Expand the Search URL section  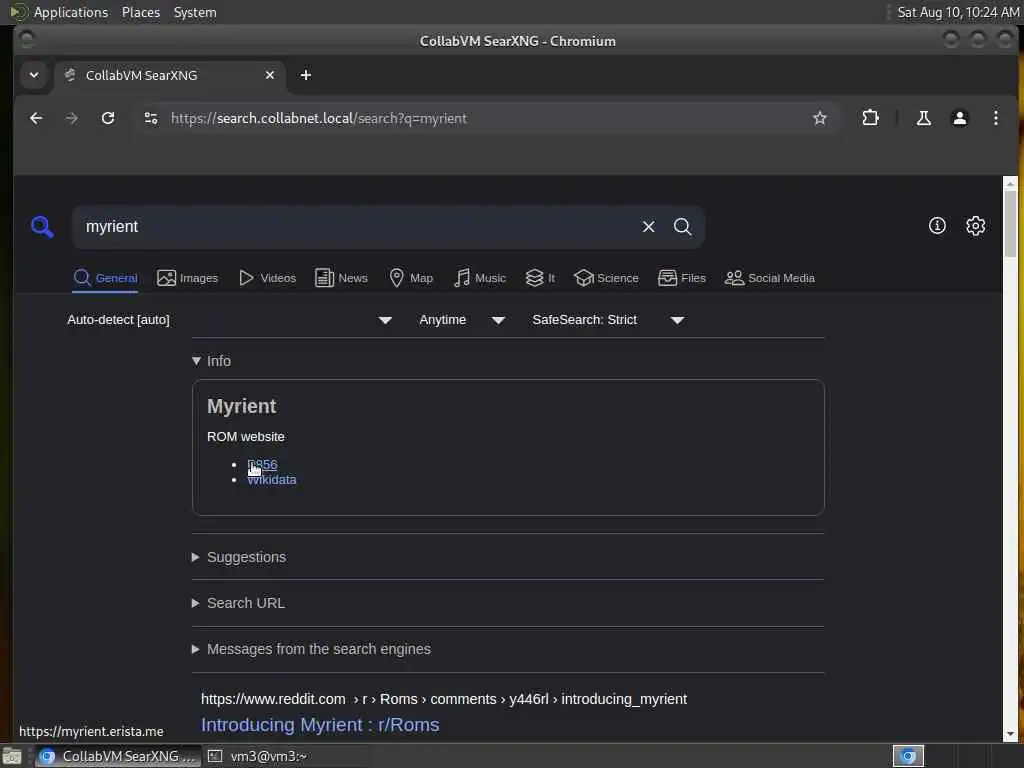238,603
